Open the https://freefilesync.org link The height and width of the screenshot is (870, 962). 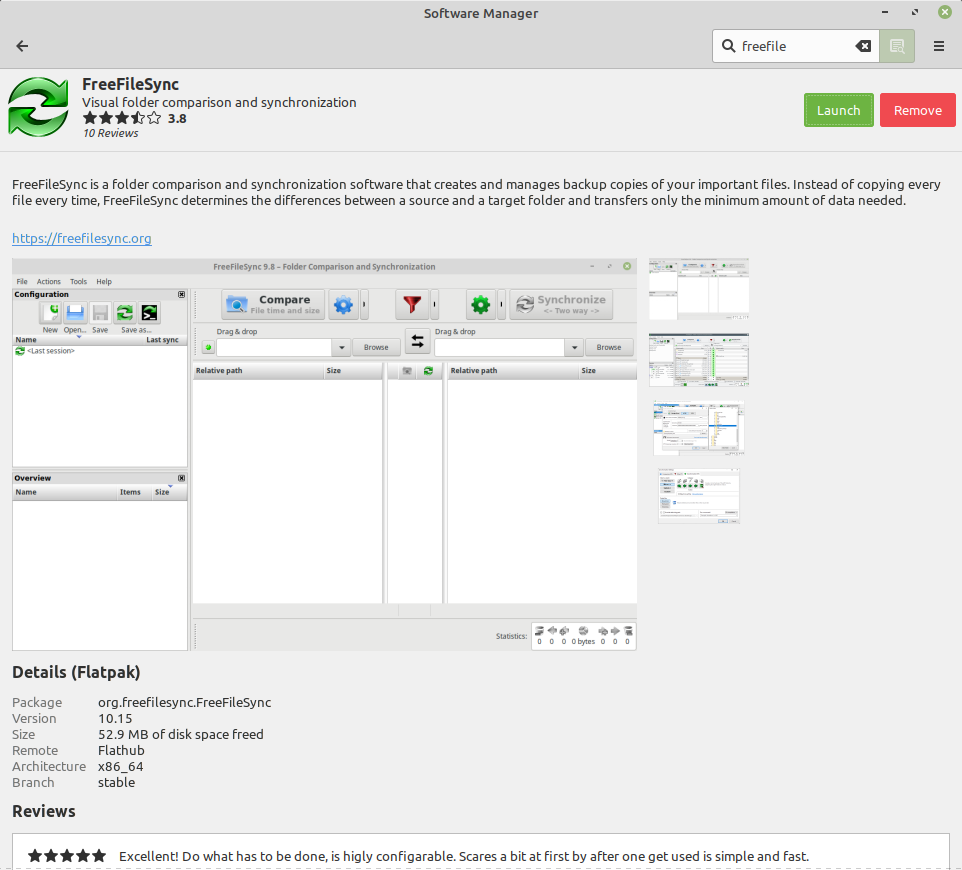(82, 238)
